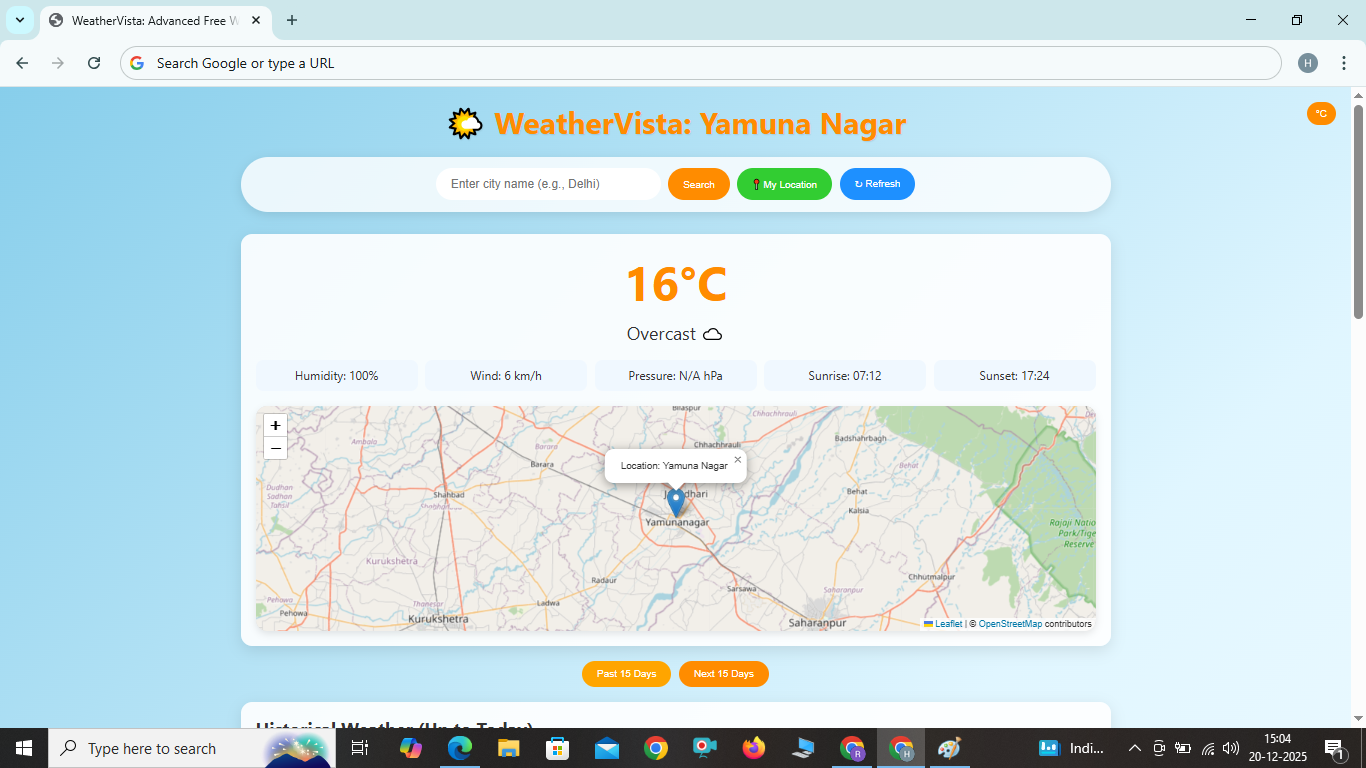Zoom in using the map plus control

coord(275,425)
